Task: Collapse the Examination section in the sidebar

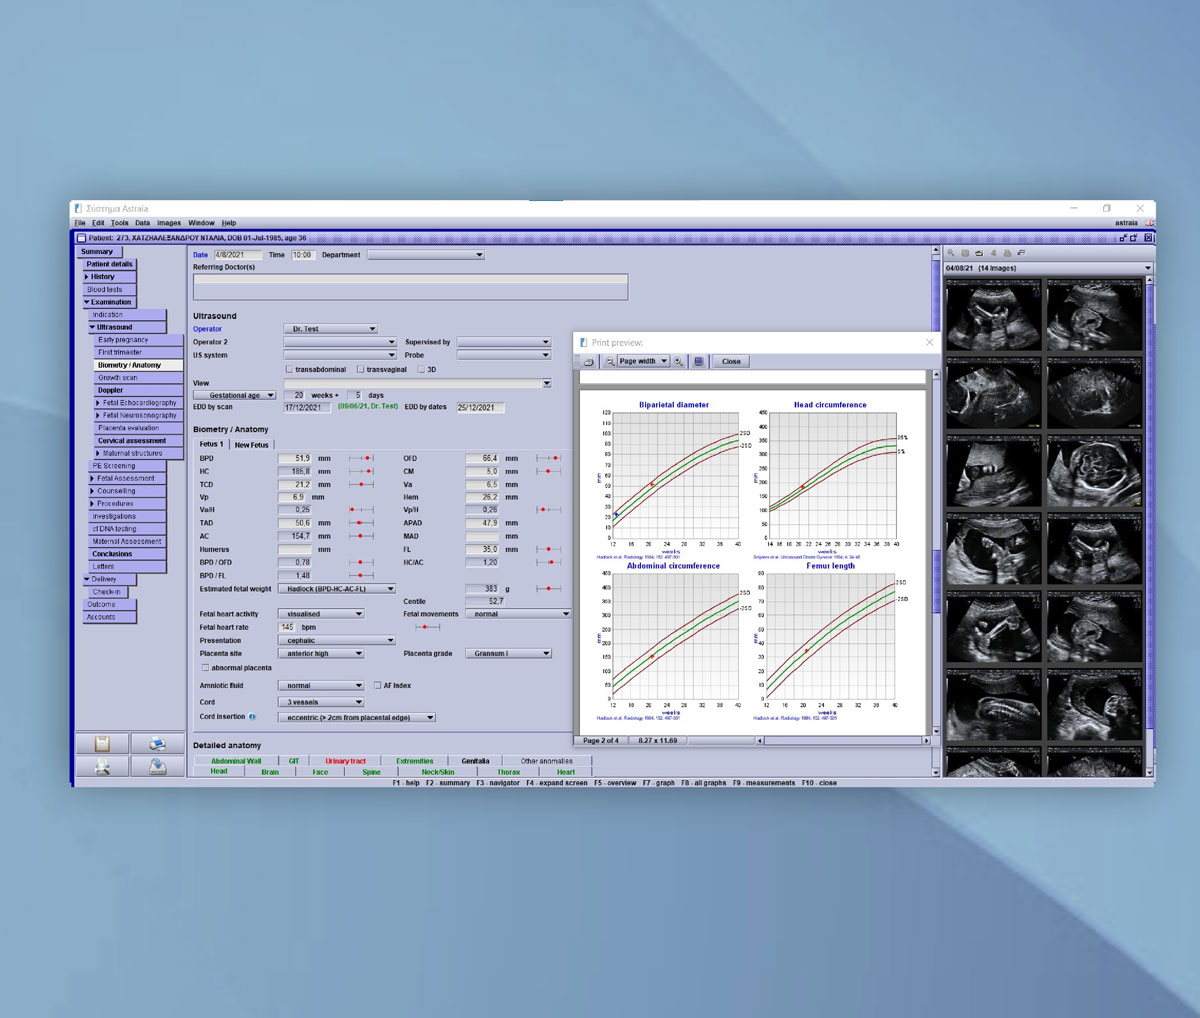Action: point(87,302)
